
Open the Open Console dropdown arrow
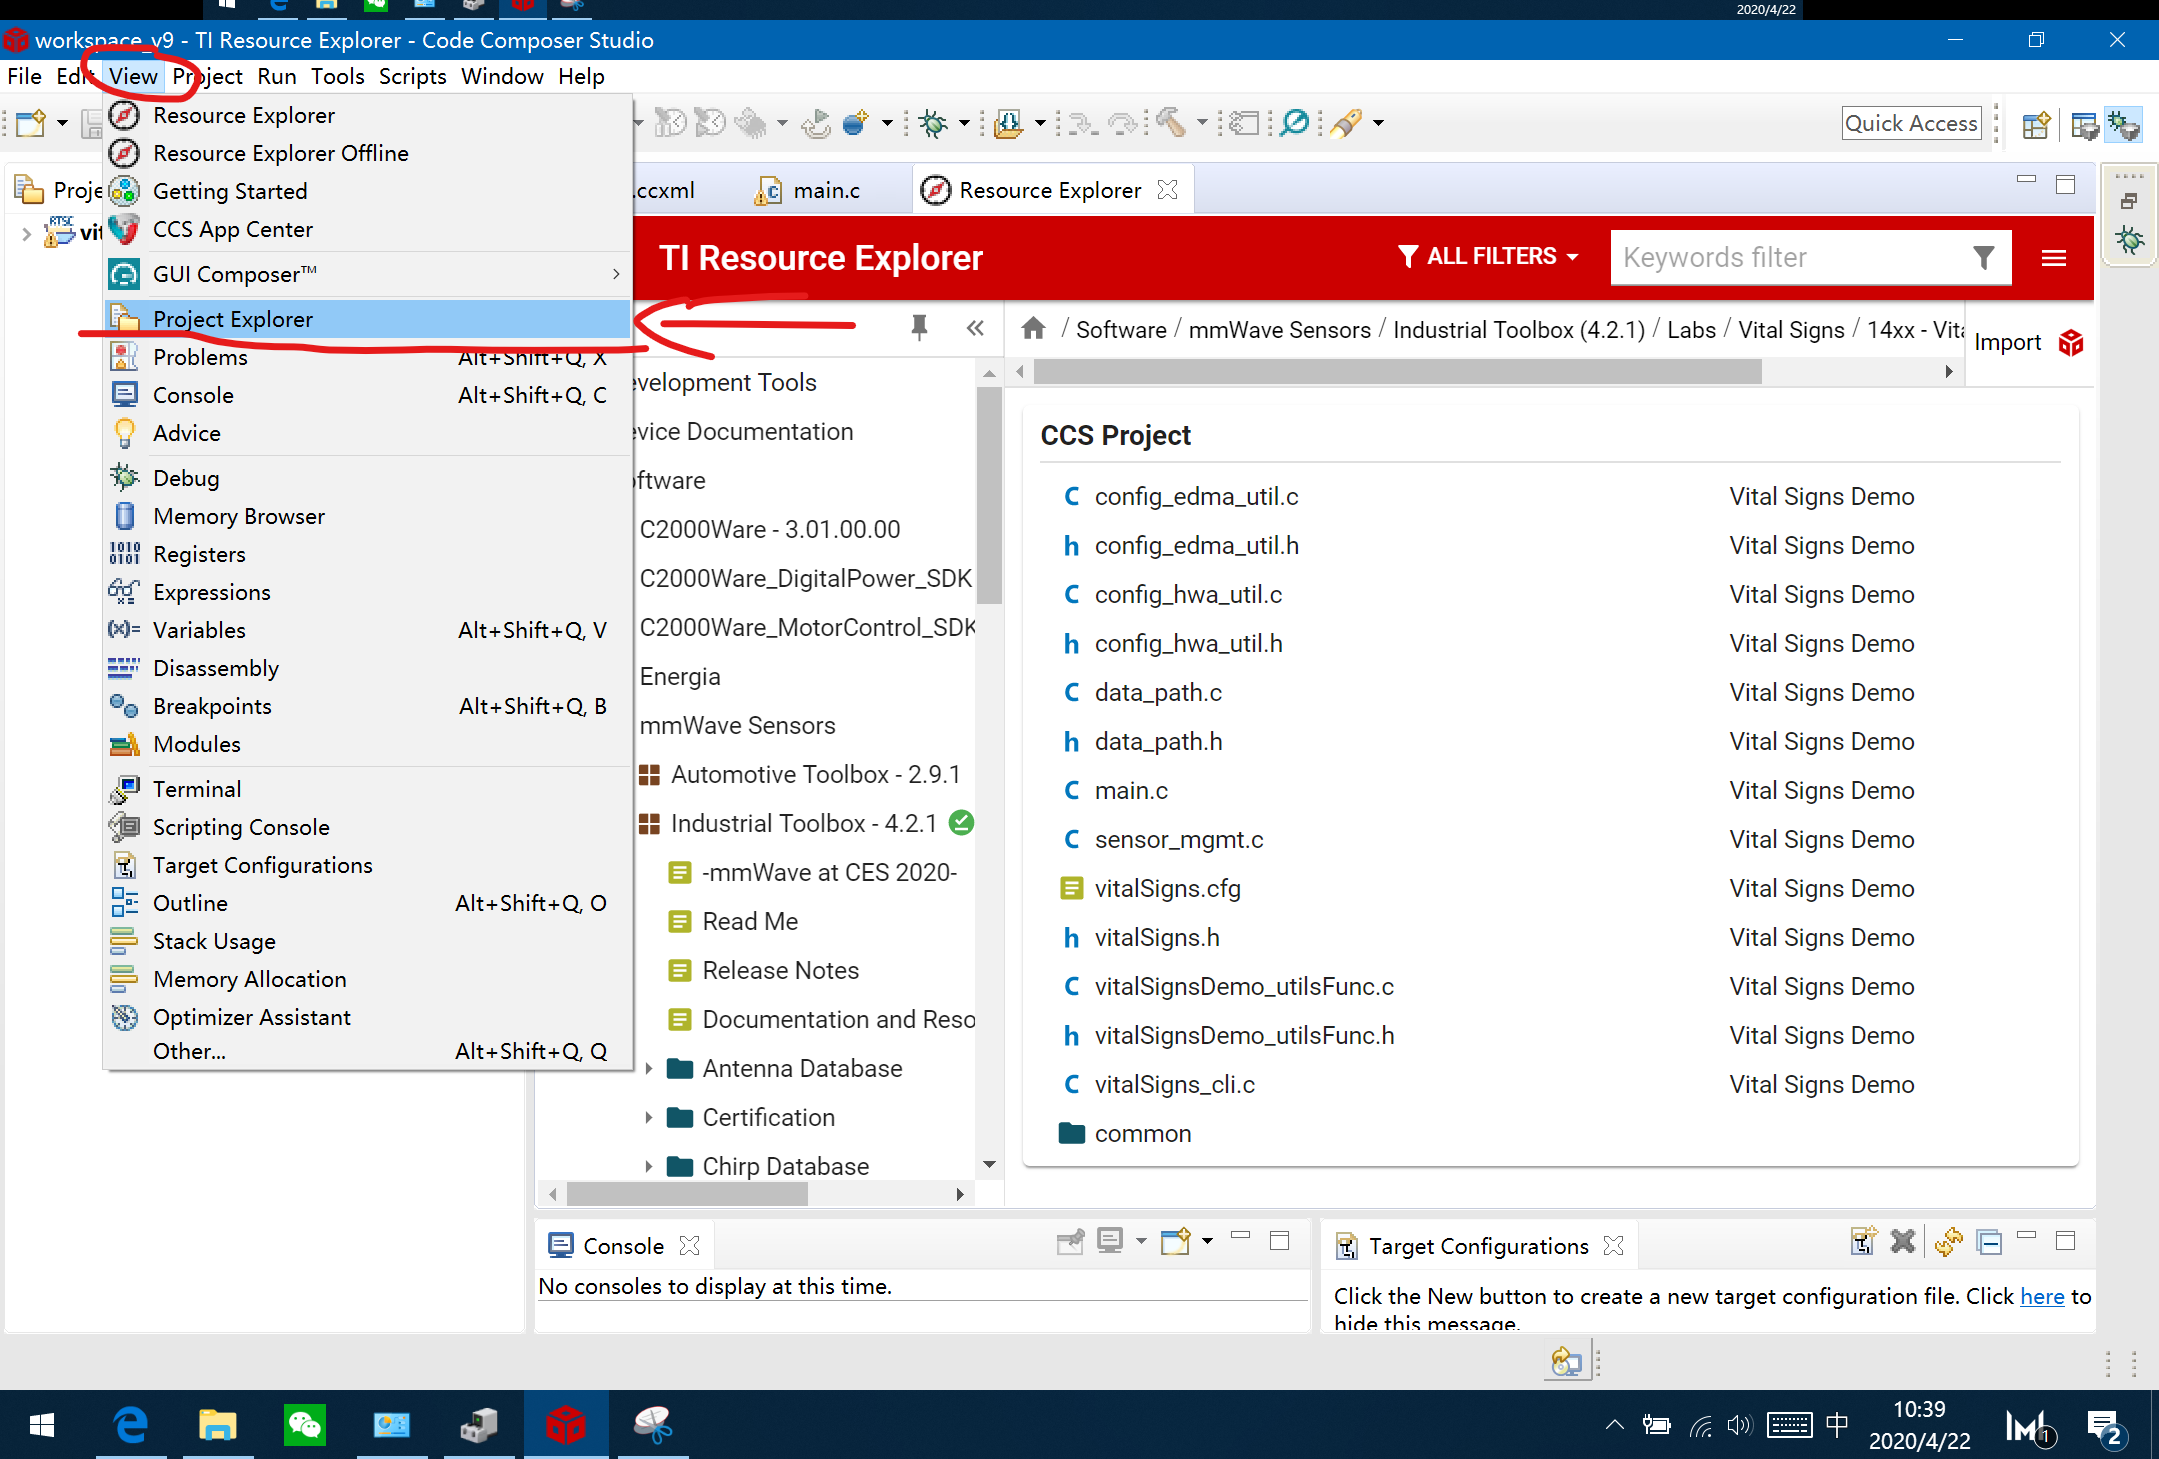1207,1241
